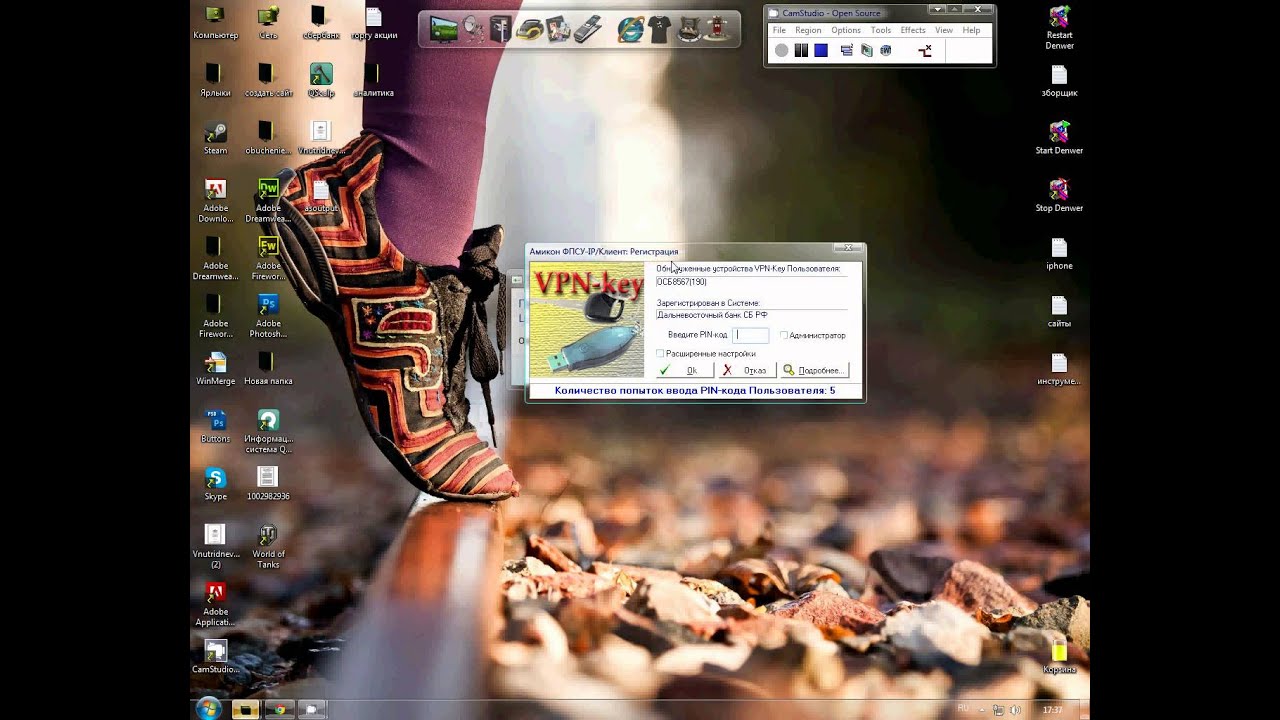1280x720 pixels.
Task: Click the World of Tanks shortcut
Action: [x=268, y=546]
